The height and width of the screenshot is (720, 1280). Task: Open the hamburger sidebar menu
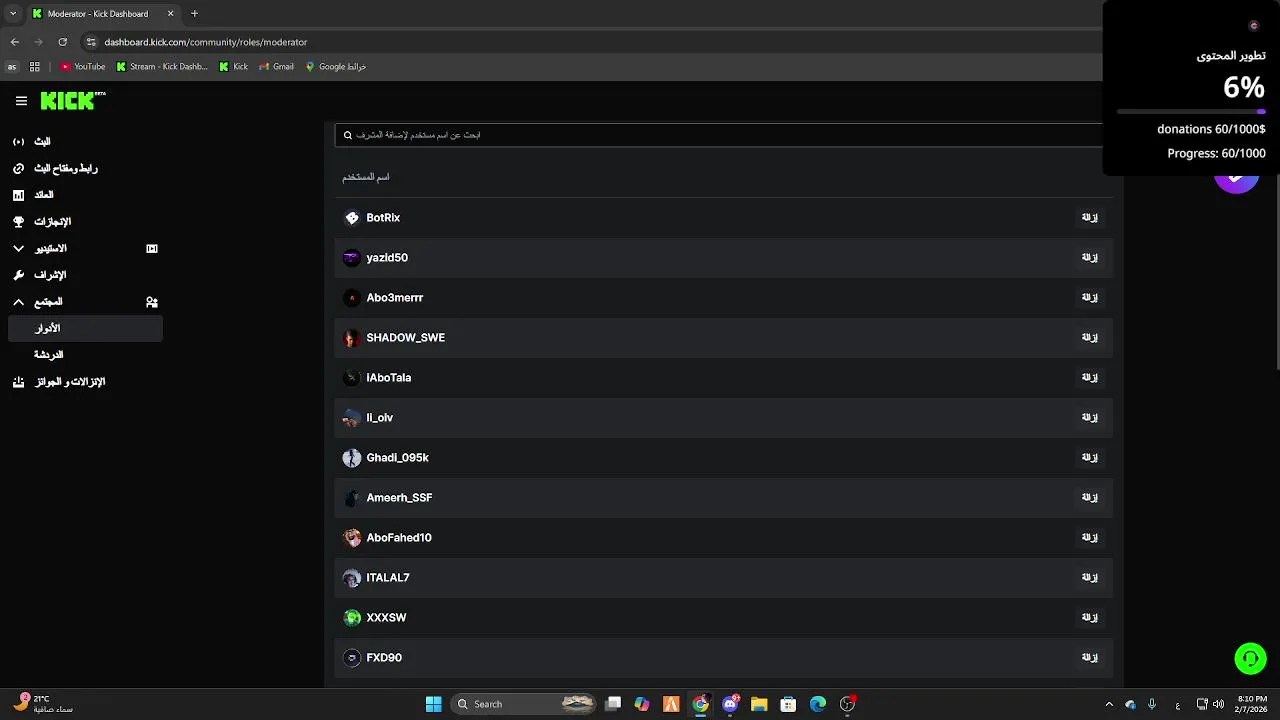click(x=21, y=101)
